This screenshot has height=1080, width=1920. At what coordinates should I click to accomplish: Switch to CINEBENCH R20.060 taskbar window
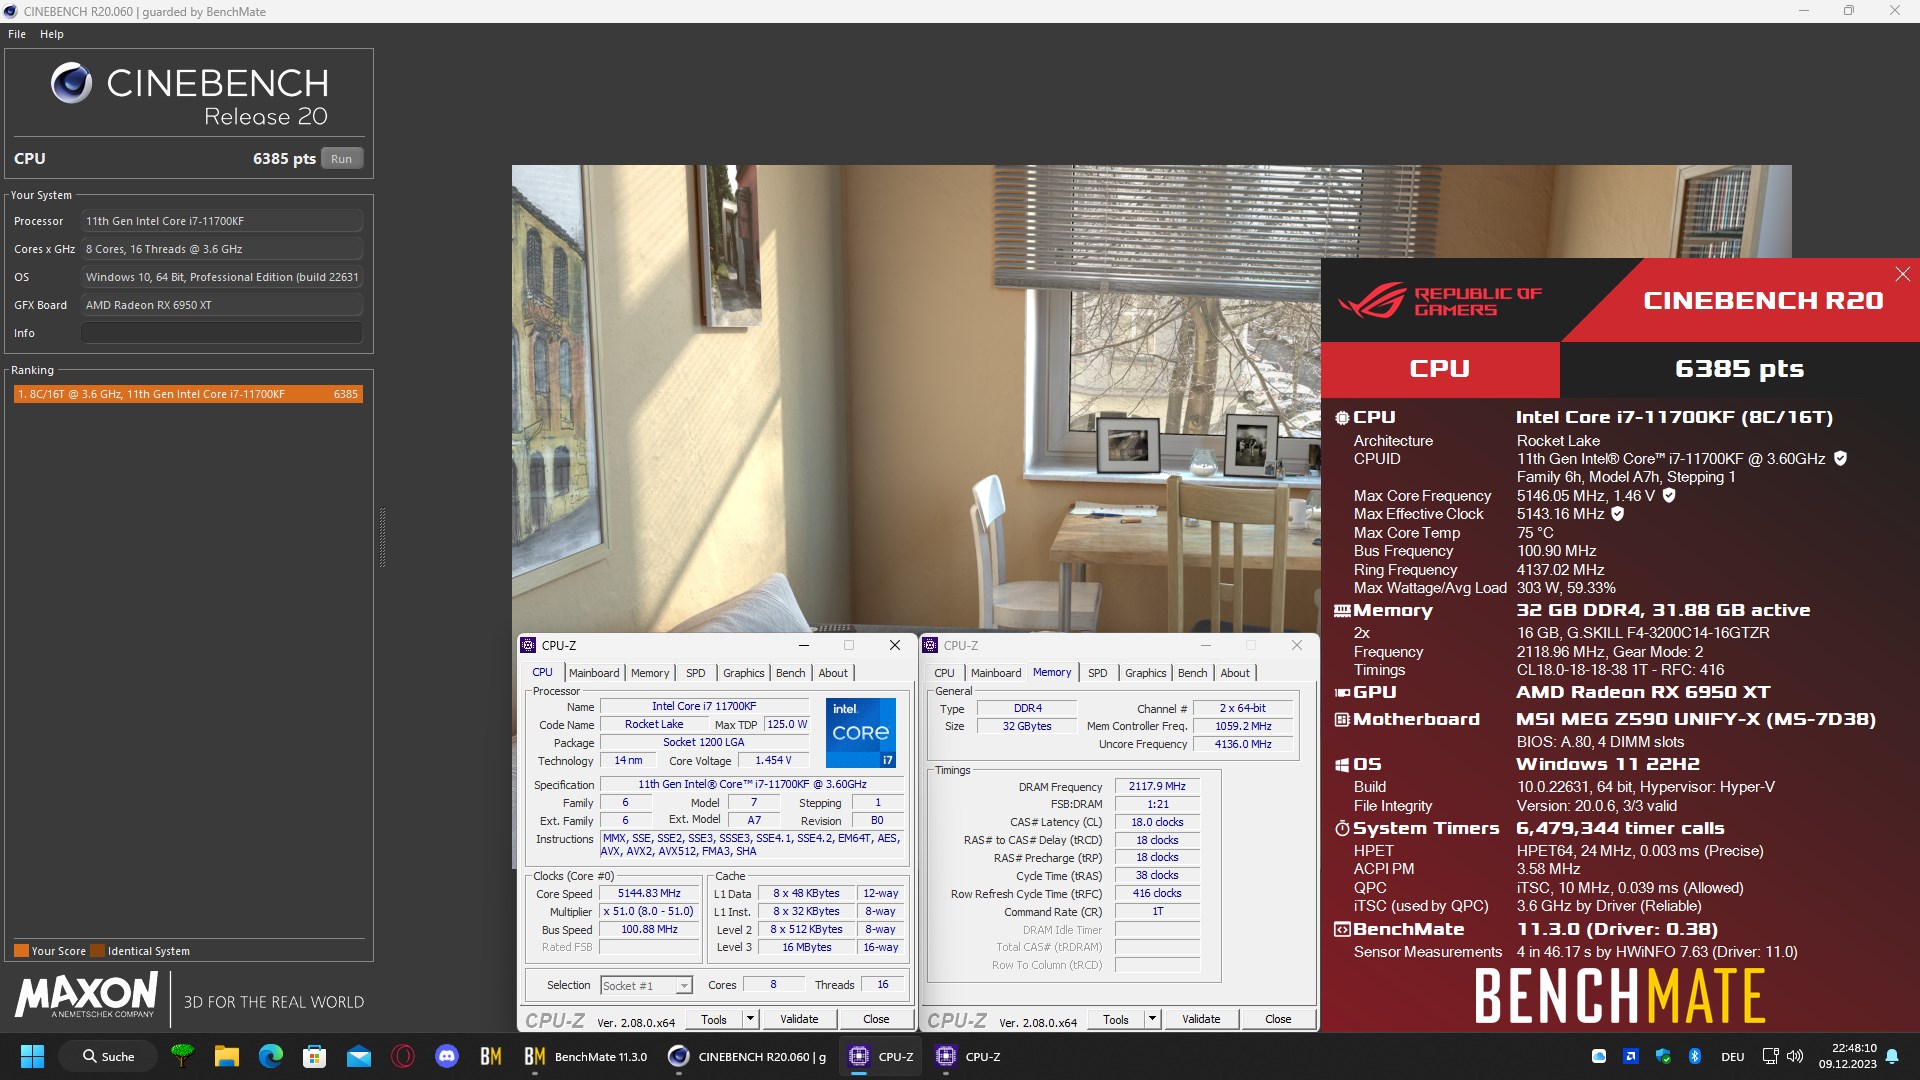[x=748, y=1056]
